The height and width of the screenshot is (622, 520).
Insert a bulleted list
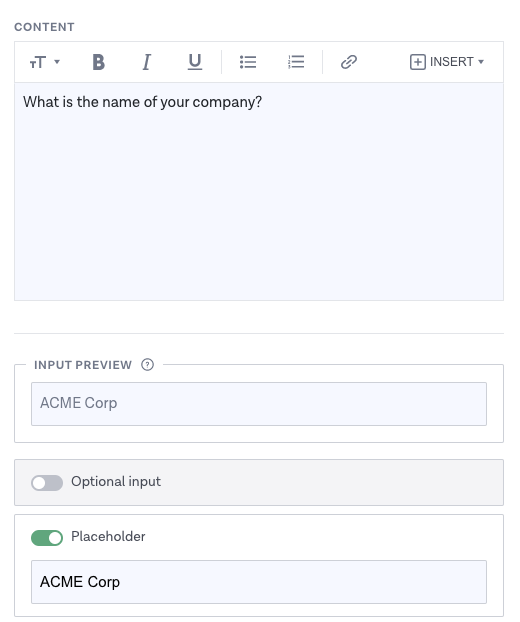click(248, 62)
